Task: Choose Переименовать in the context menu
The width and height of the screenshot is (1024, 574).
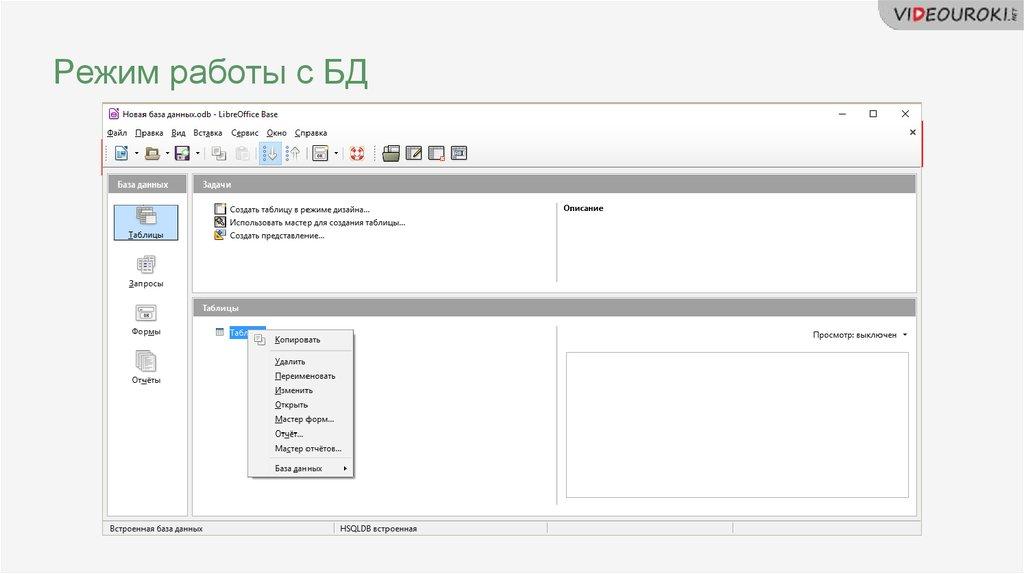Action: [x=305, y=376]
